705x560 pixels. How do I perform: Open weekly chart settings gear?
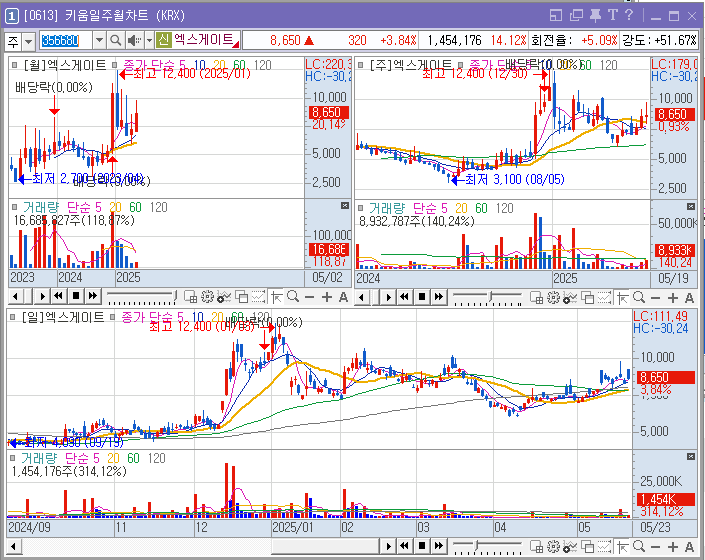553,297
